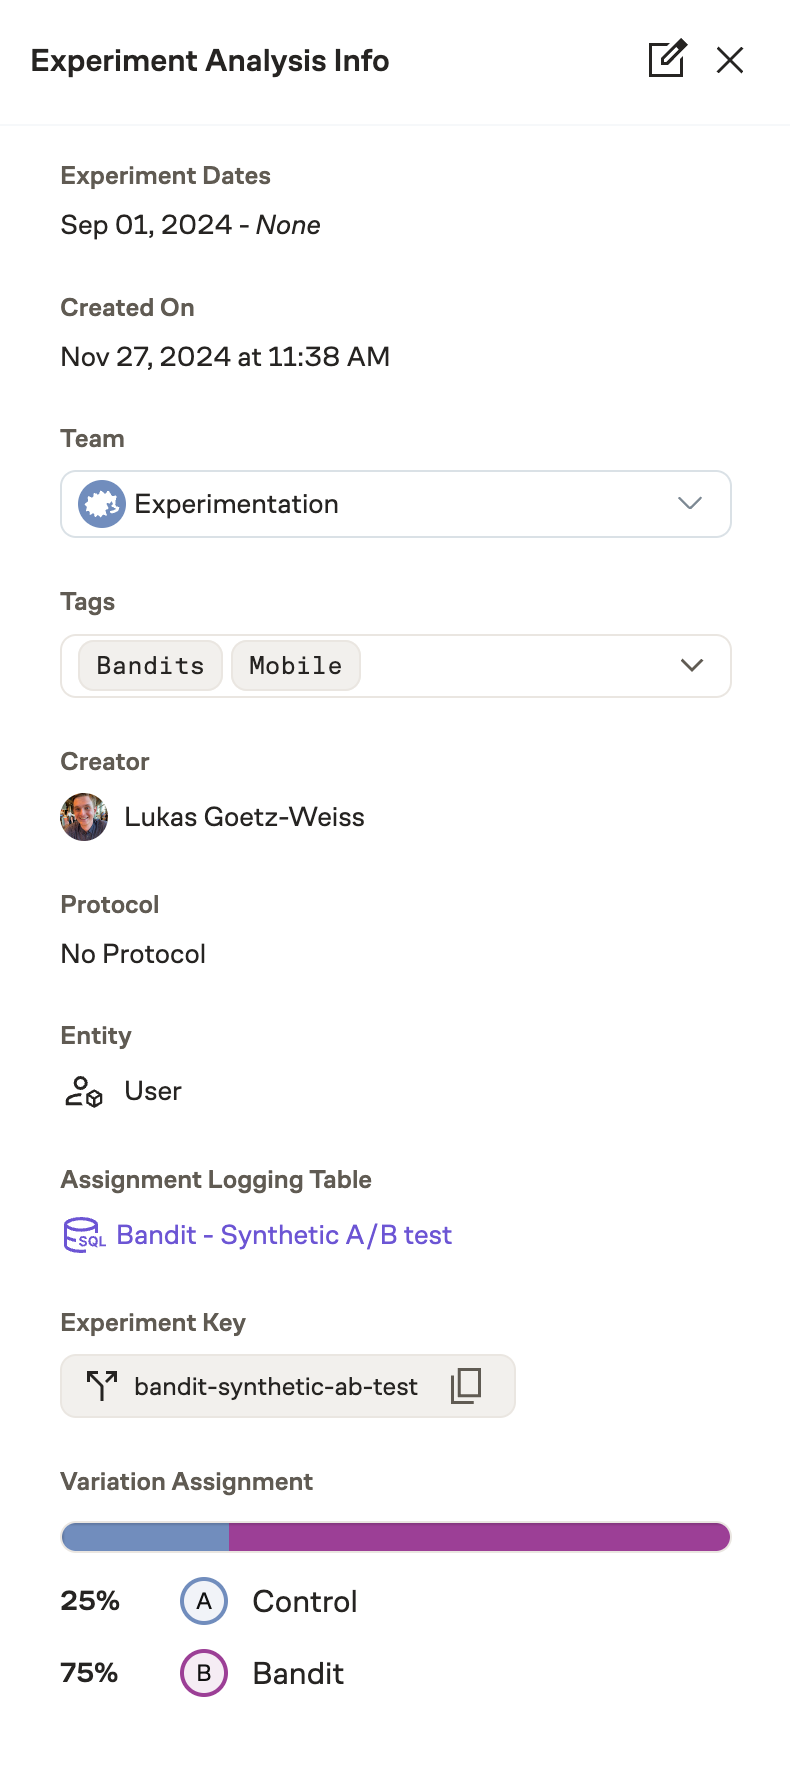This screenshot has height=1786, width=790.
Task: Click the Control variation A circle icon
Action: pyautogui.click(x=203, y=1601)
